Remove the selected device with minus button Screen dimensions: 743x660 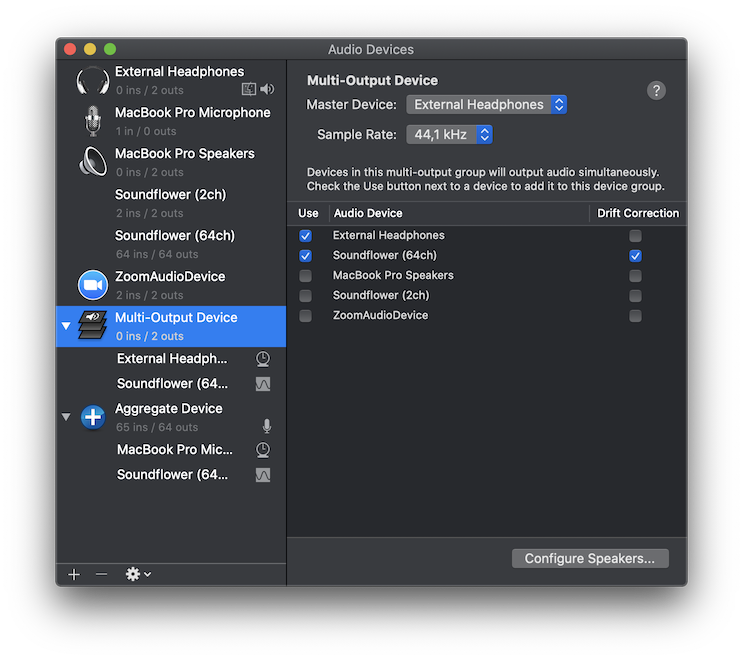(101, 575)
